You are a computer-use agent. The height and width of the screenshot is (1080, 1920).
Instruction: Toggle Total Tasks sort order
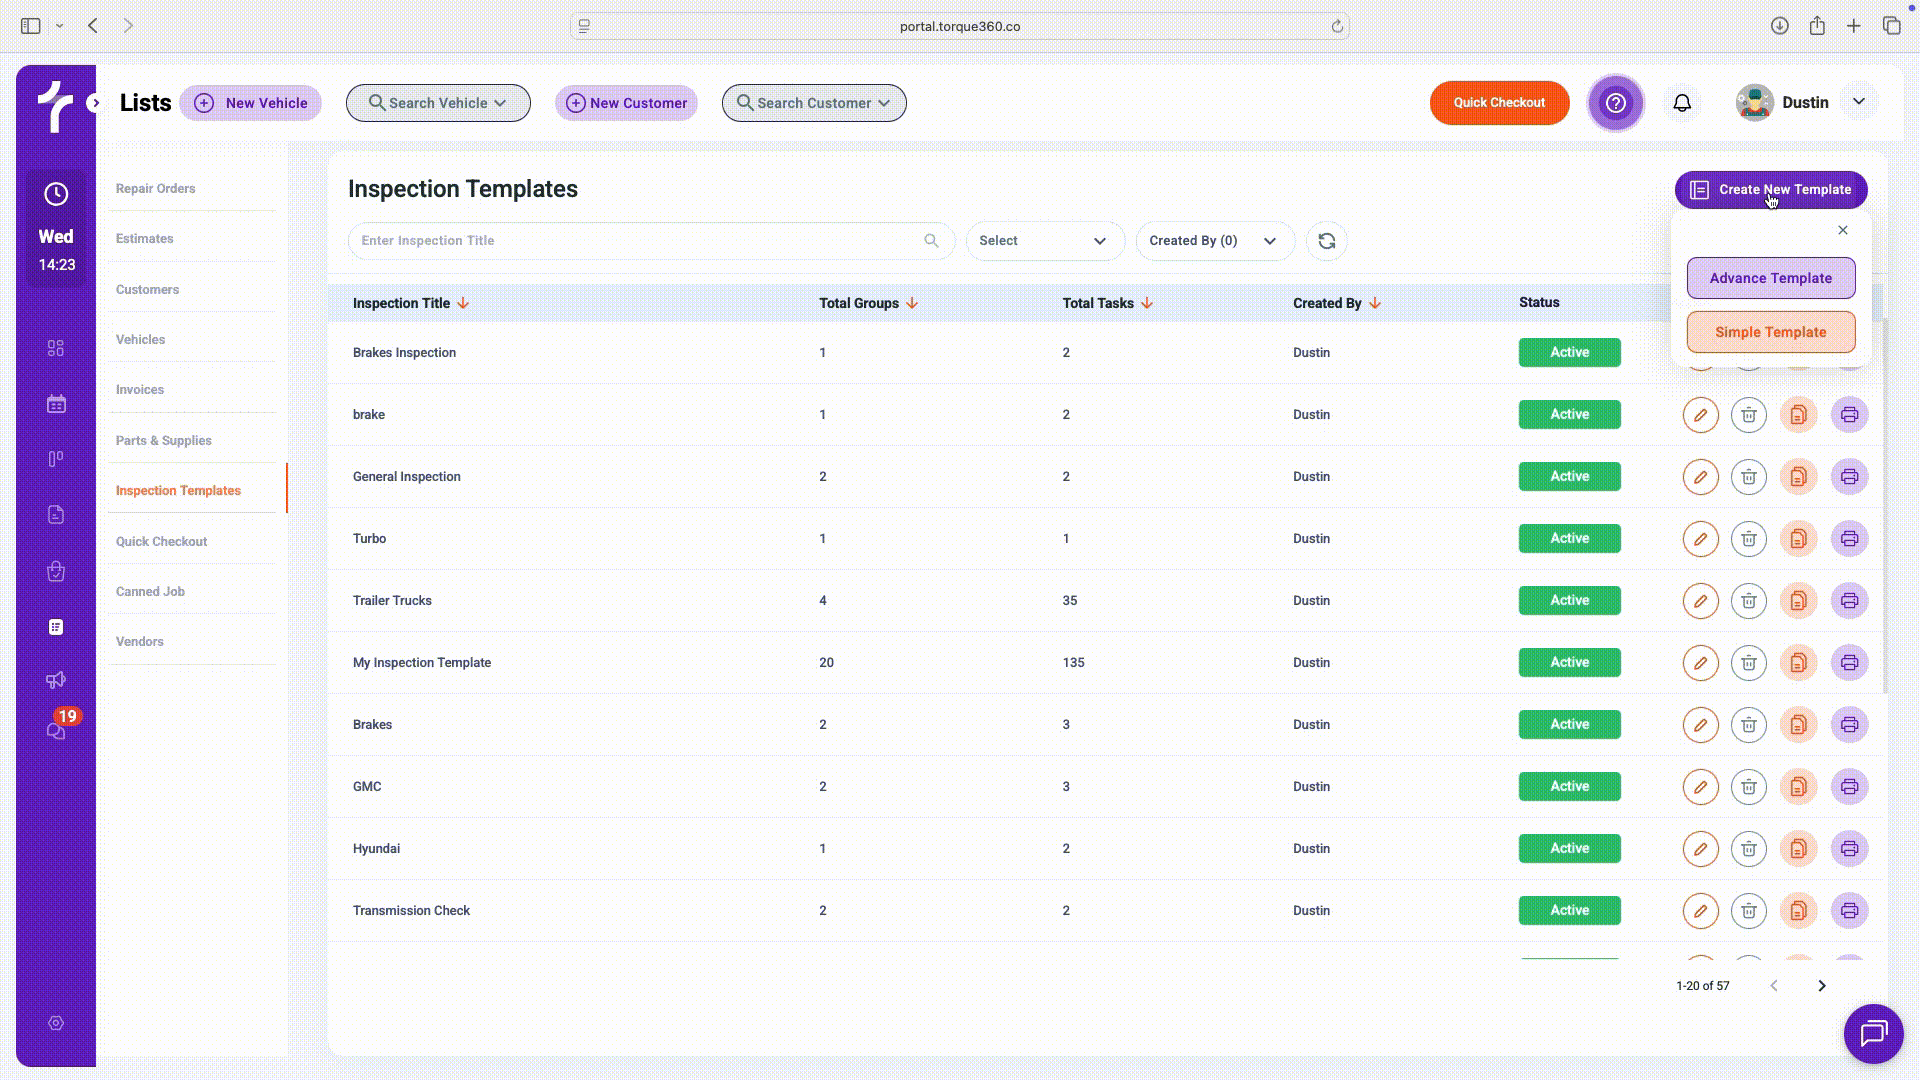1147,303
